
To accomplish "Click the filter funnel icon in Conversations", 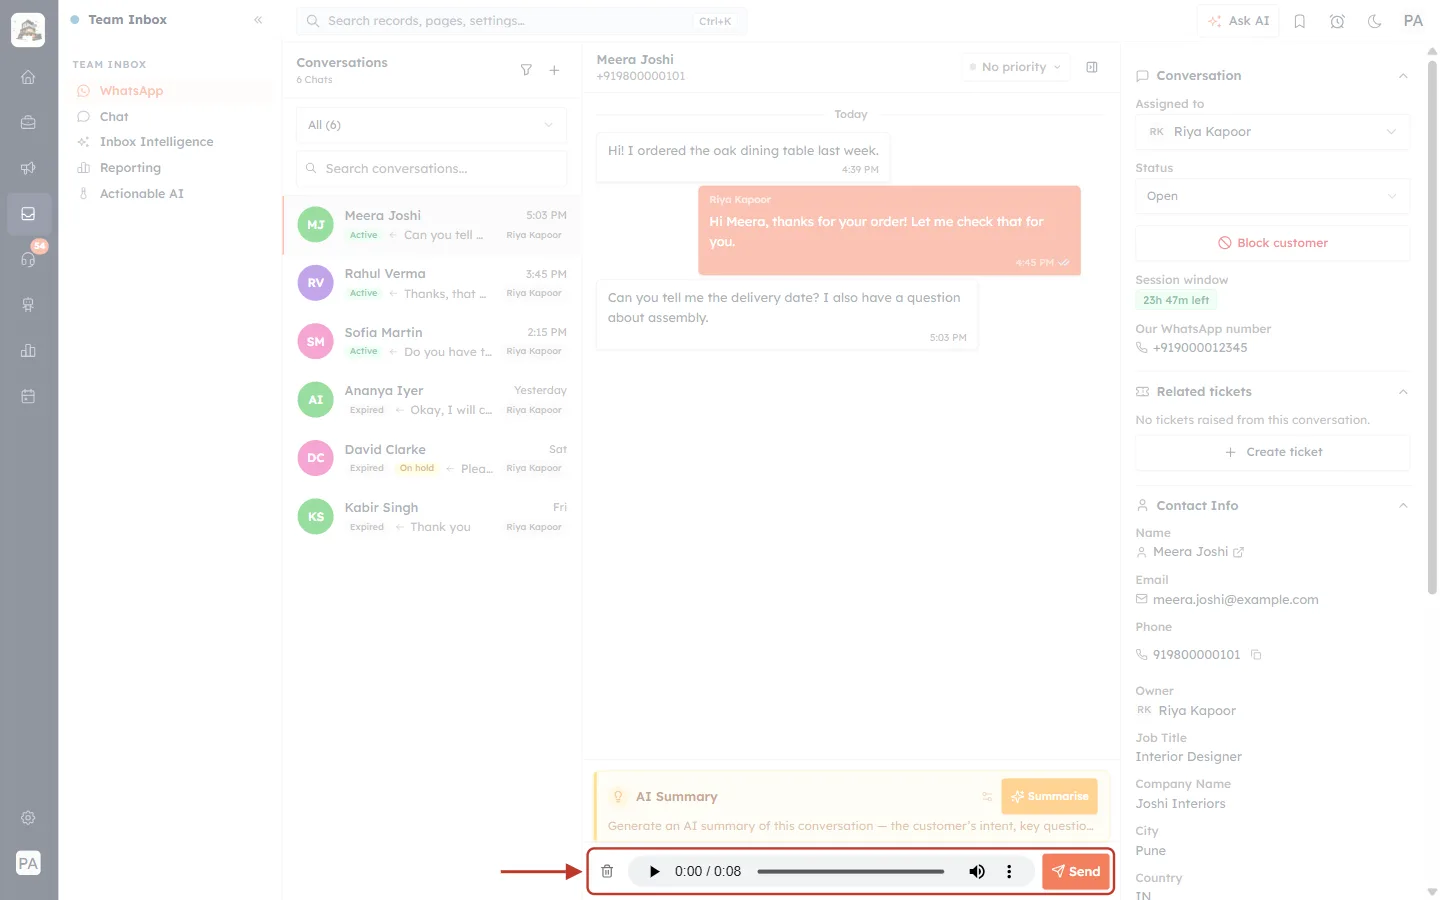I will pyautogui.click(x=526, y=70).
